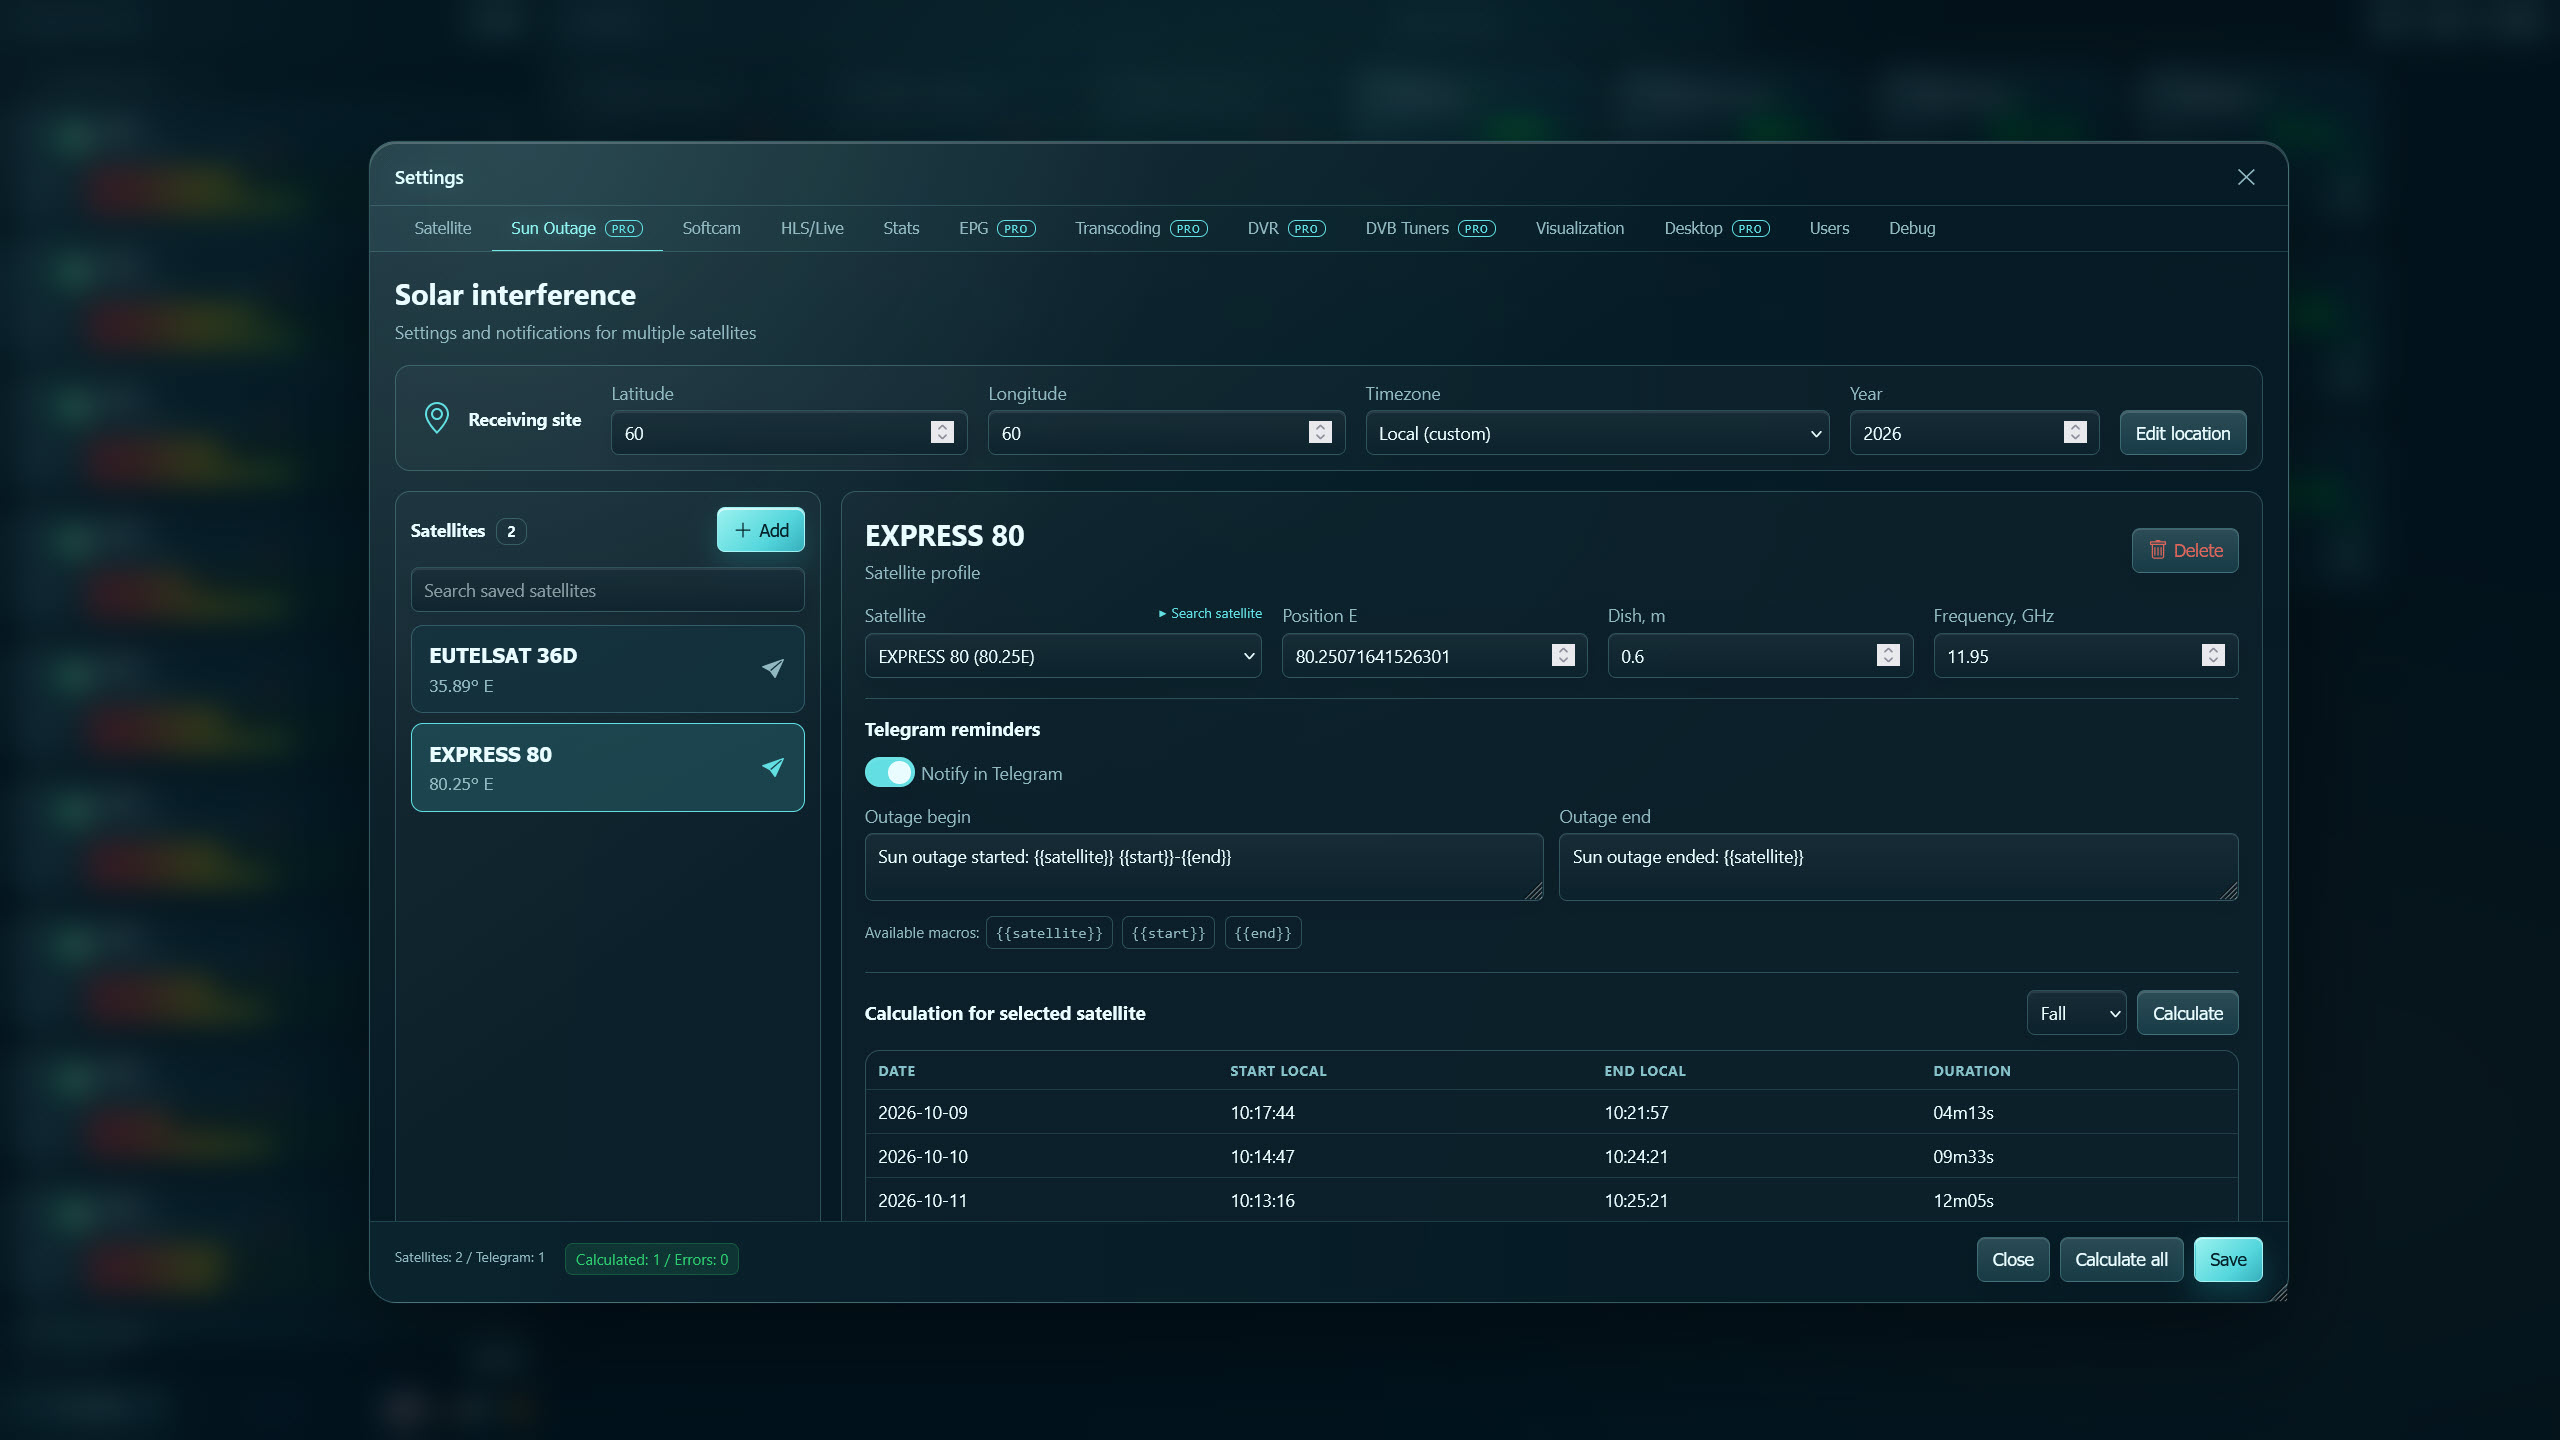This screenshot has width=2560, height=1440.
Task: Open the Debug tab
Action: (x=1912, y=228)
